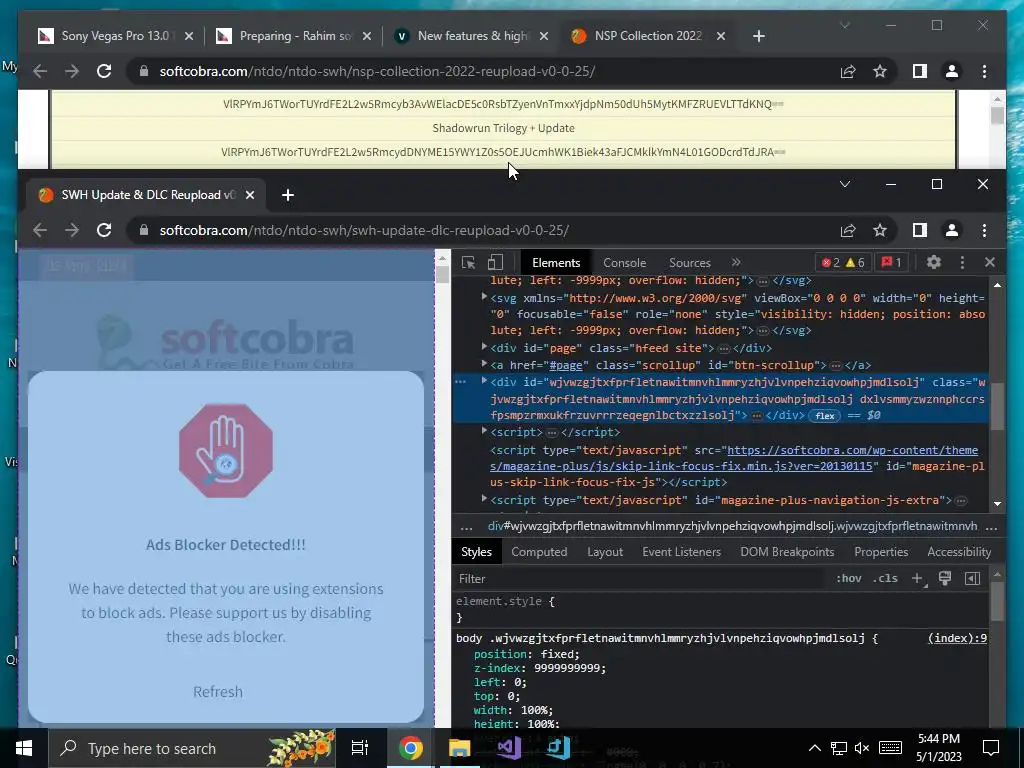Viewport: 1024px width, 768px height.
Task: Switch to Sony Vegas Pro 13.0 tab
Action: 115,36
